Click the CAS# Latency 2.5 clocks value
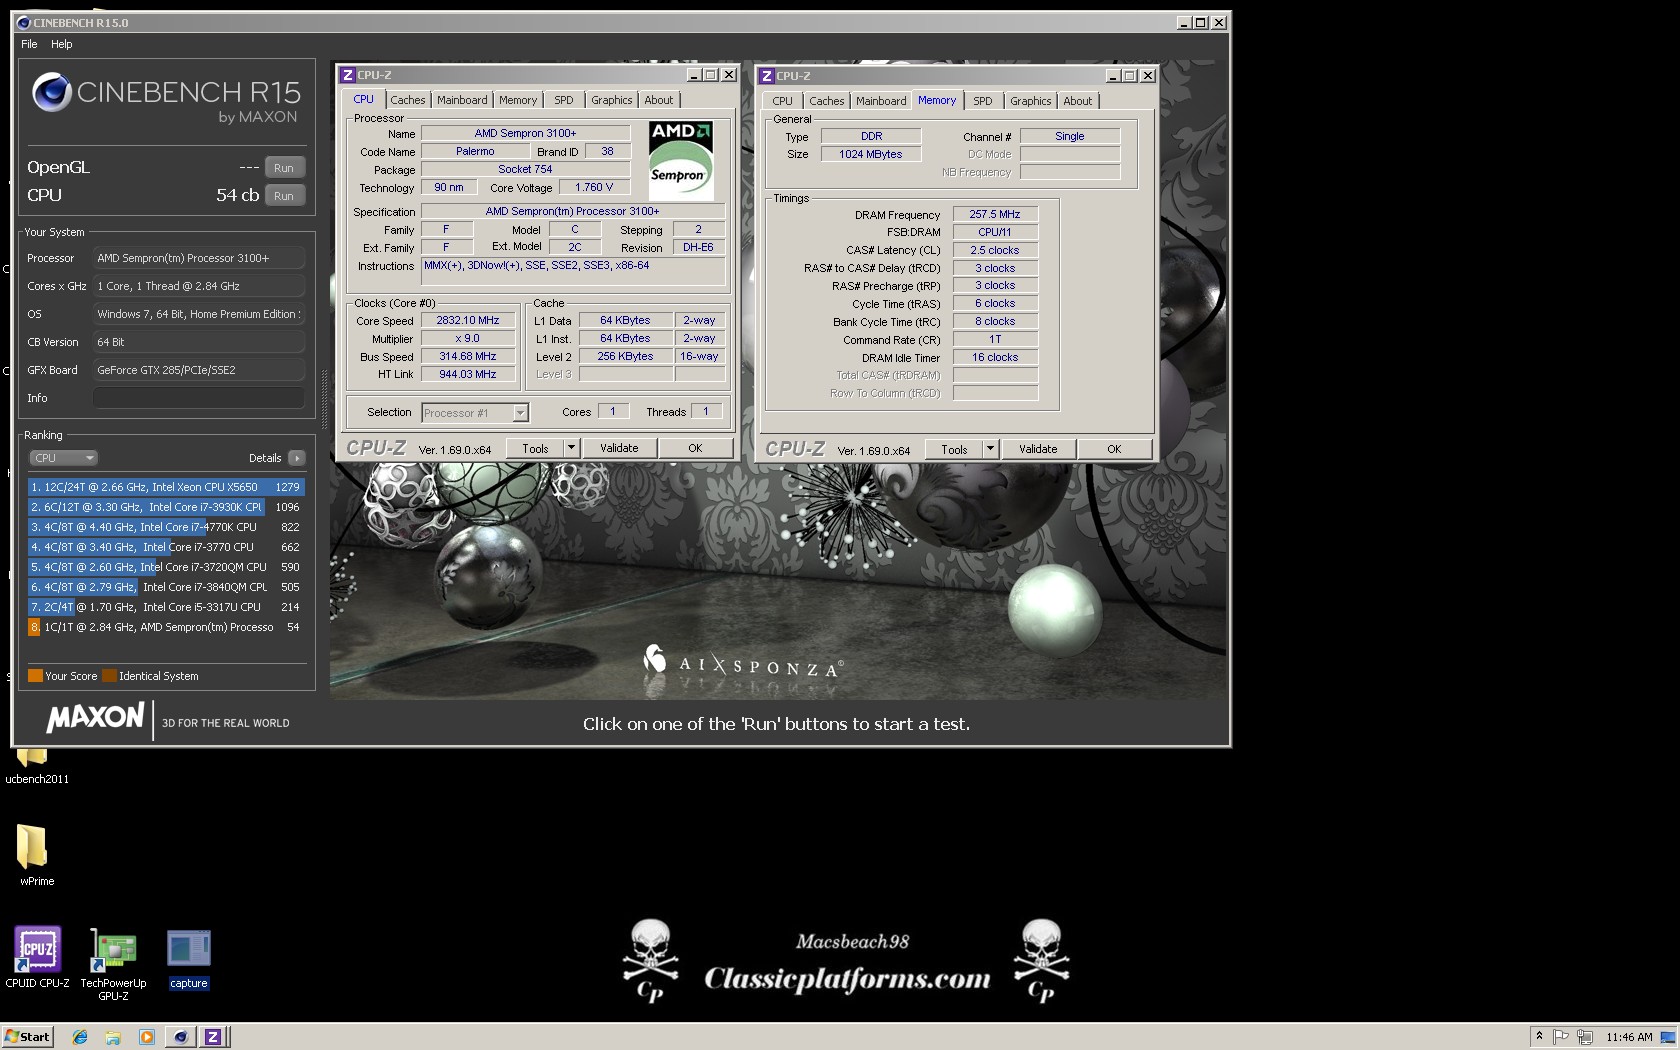The height and width of the screenshot is (1050, 1680). 995,250
